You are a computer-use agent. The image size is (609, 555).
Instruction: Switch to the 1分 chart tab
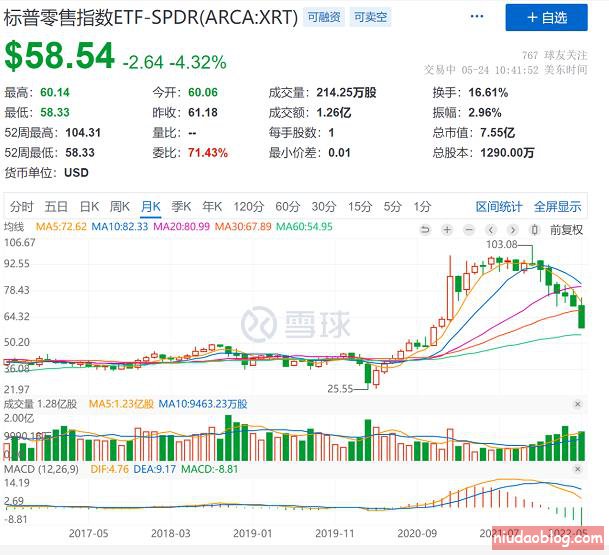[422, 207]
